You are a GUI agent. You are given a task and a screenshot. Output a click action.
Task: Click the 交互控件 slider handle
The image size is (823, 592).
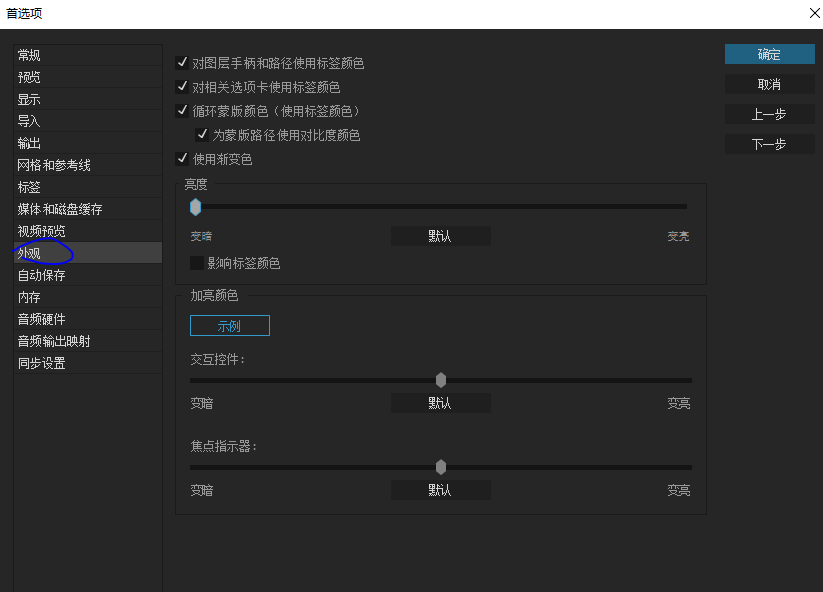tap(441, 380)
